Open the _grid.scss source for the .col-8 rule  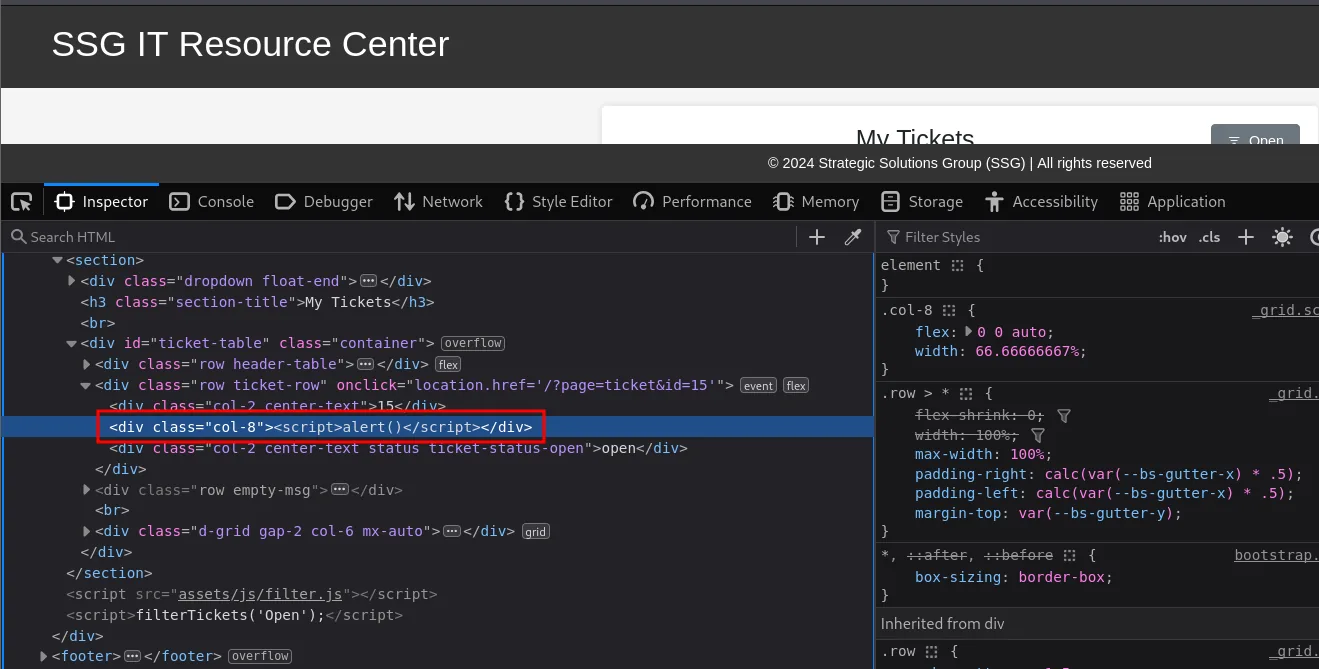click(x=1285, y=311)
